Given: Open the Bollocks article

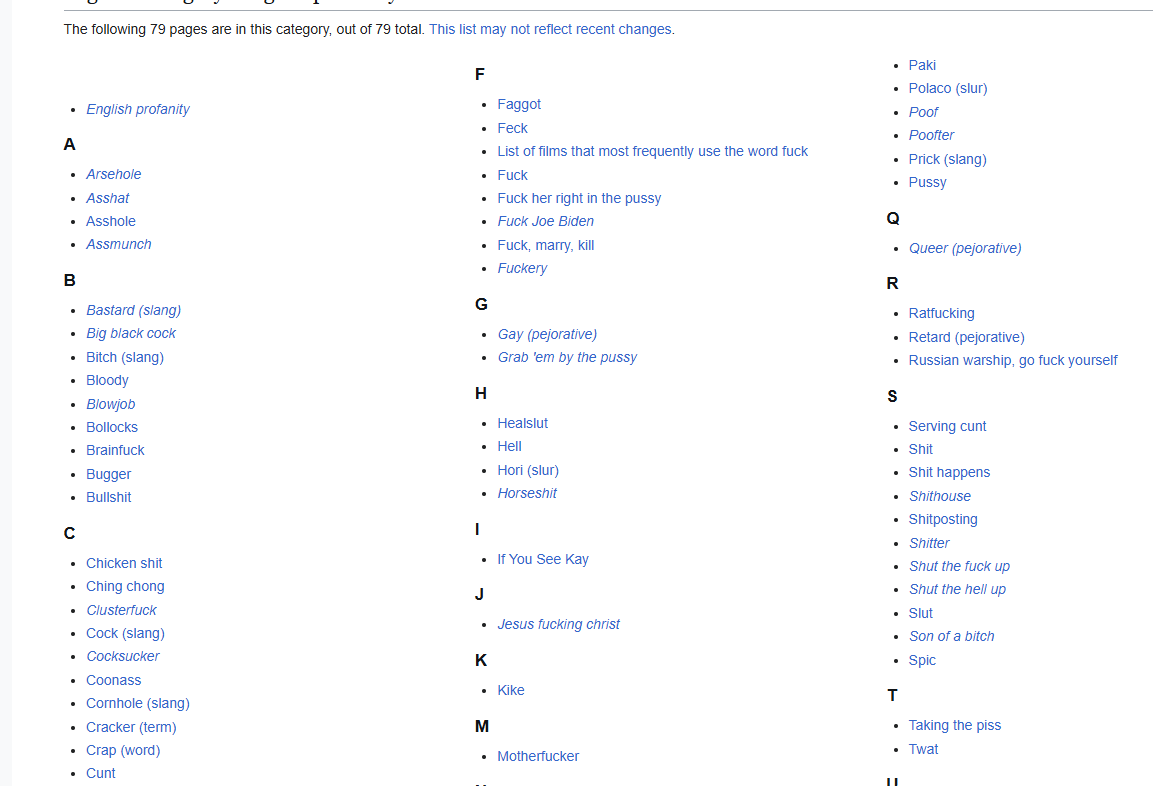Looking at the screenshot, I should coord(112,427).
